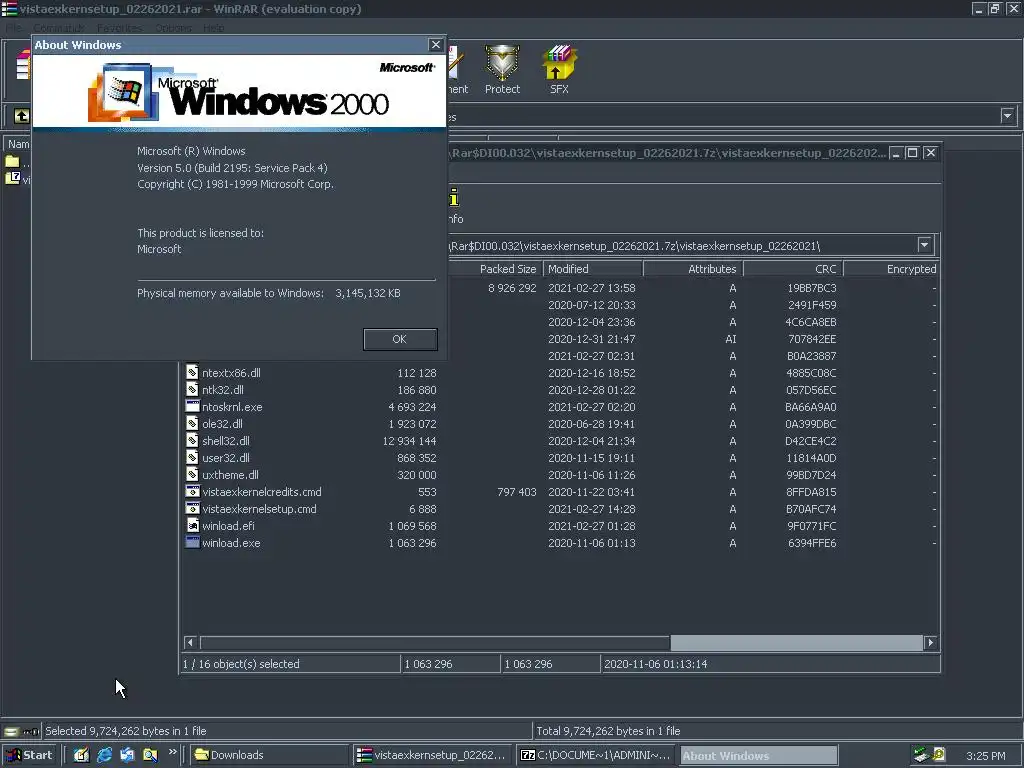This screenshot has height=768, width=1024.
Task: Select the winload.efi file icon
Action: pyautogui.click(x=192, y=525)
